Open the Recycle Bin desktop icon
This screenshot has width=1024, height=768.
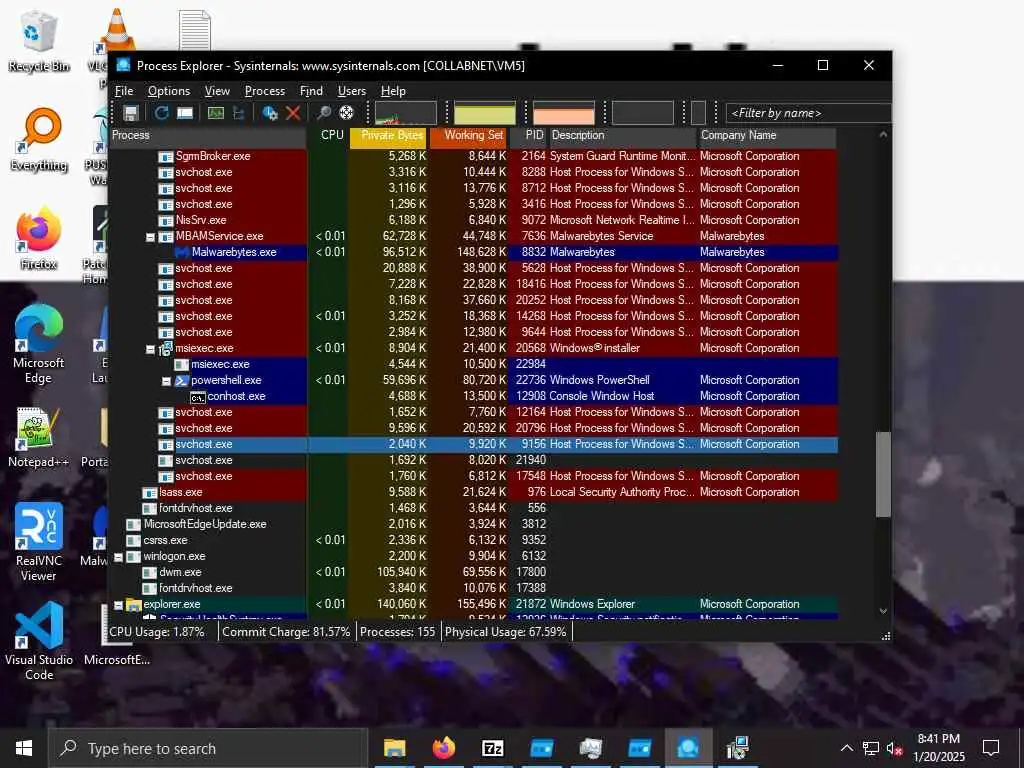coord(39,40)
